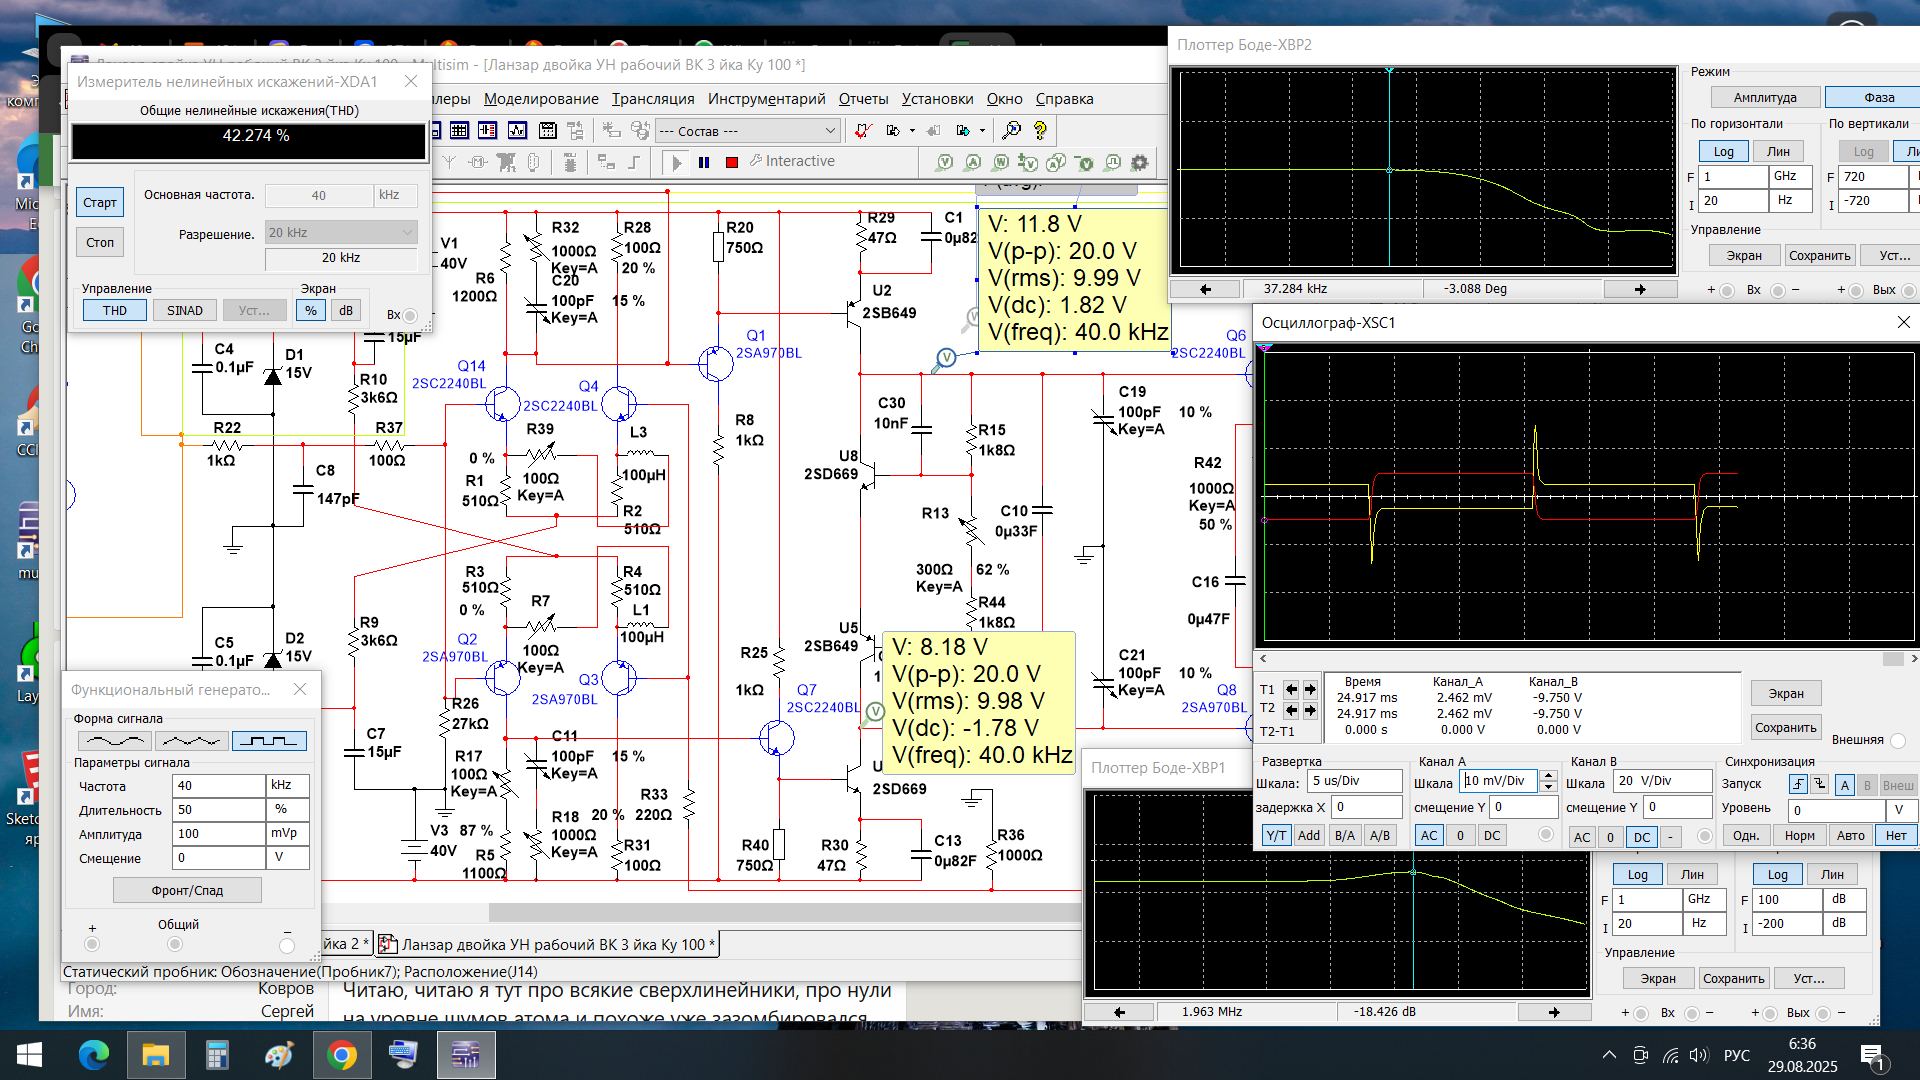Open amplitude unit mVp in generator
1920x1080 pixels.
(x=287, y=834)
